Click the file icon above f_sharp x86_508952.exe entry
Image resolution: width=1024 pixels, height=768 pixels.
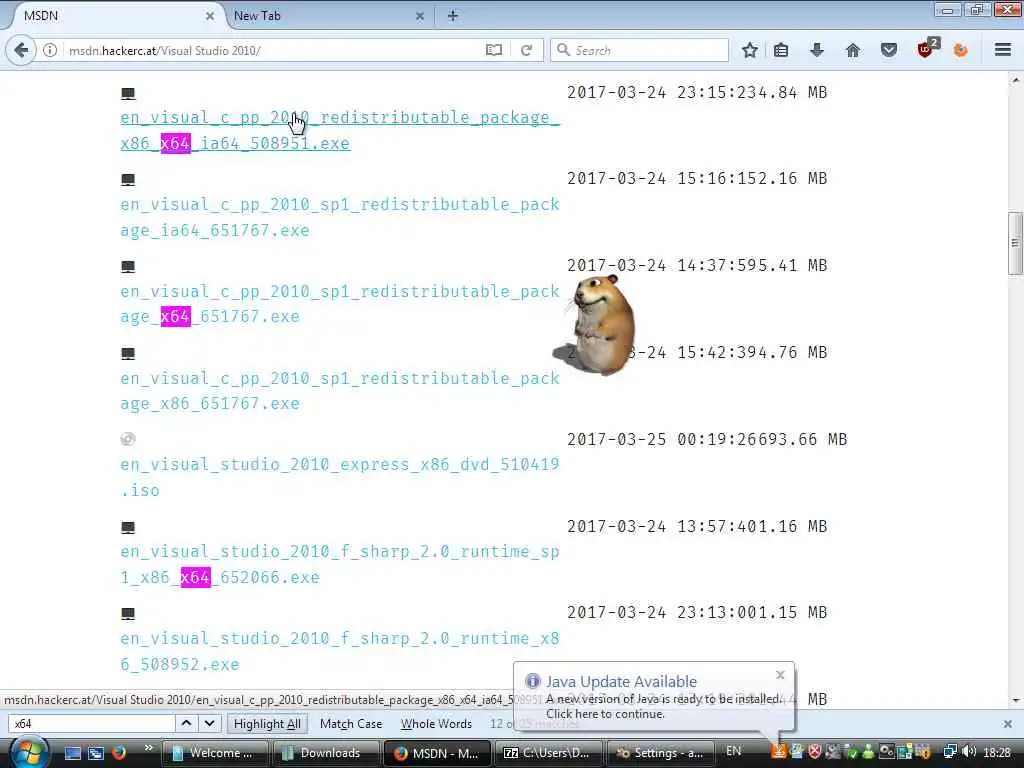point(128,613)
